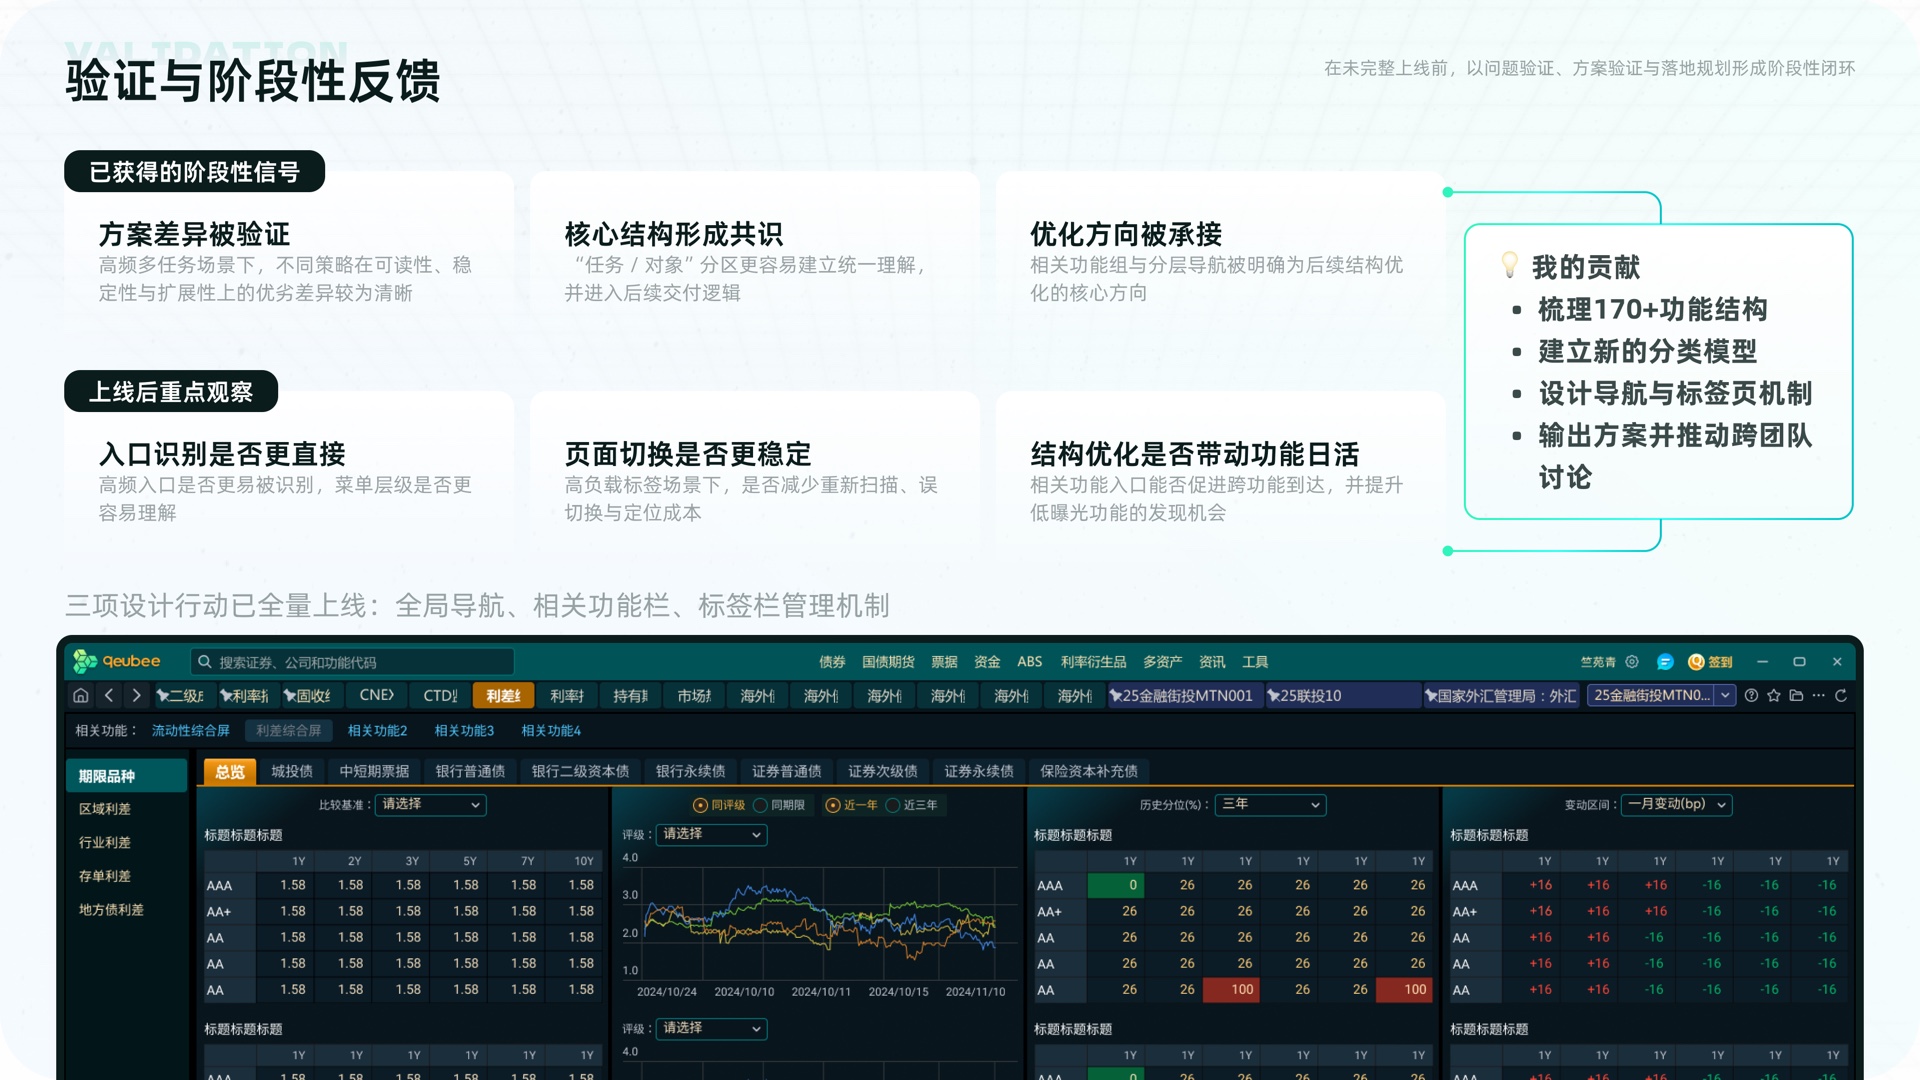The width and height of the screenshot is (1920, 1080).
Task: Open the 流动性综合屏 related function link
Action: (190, 730)
